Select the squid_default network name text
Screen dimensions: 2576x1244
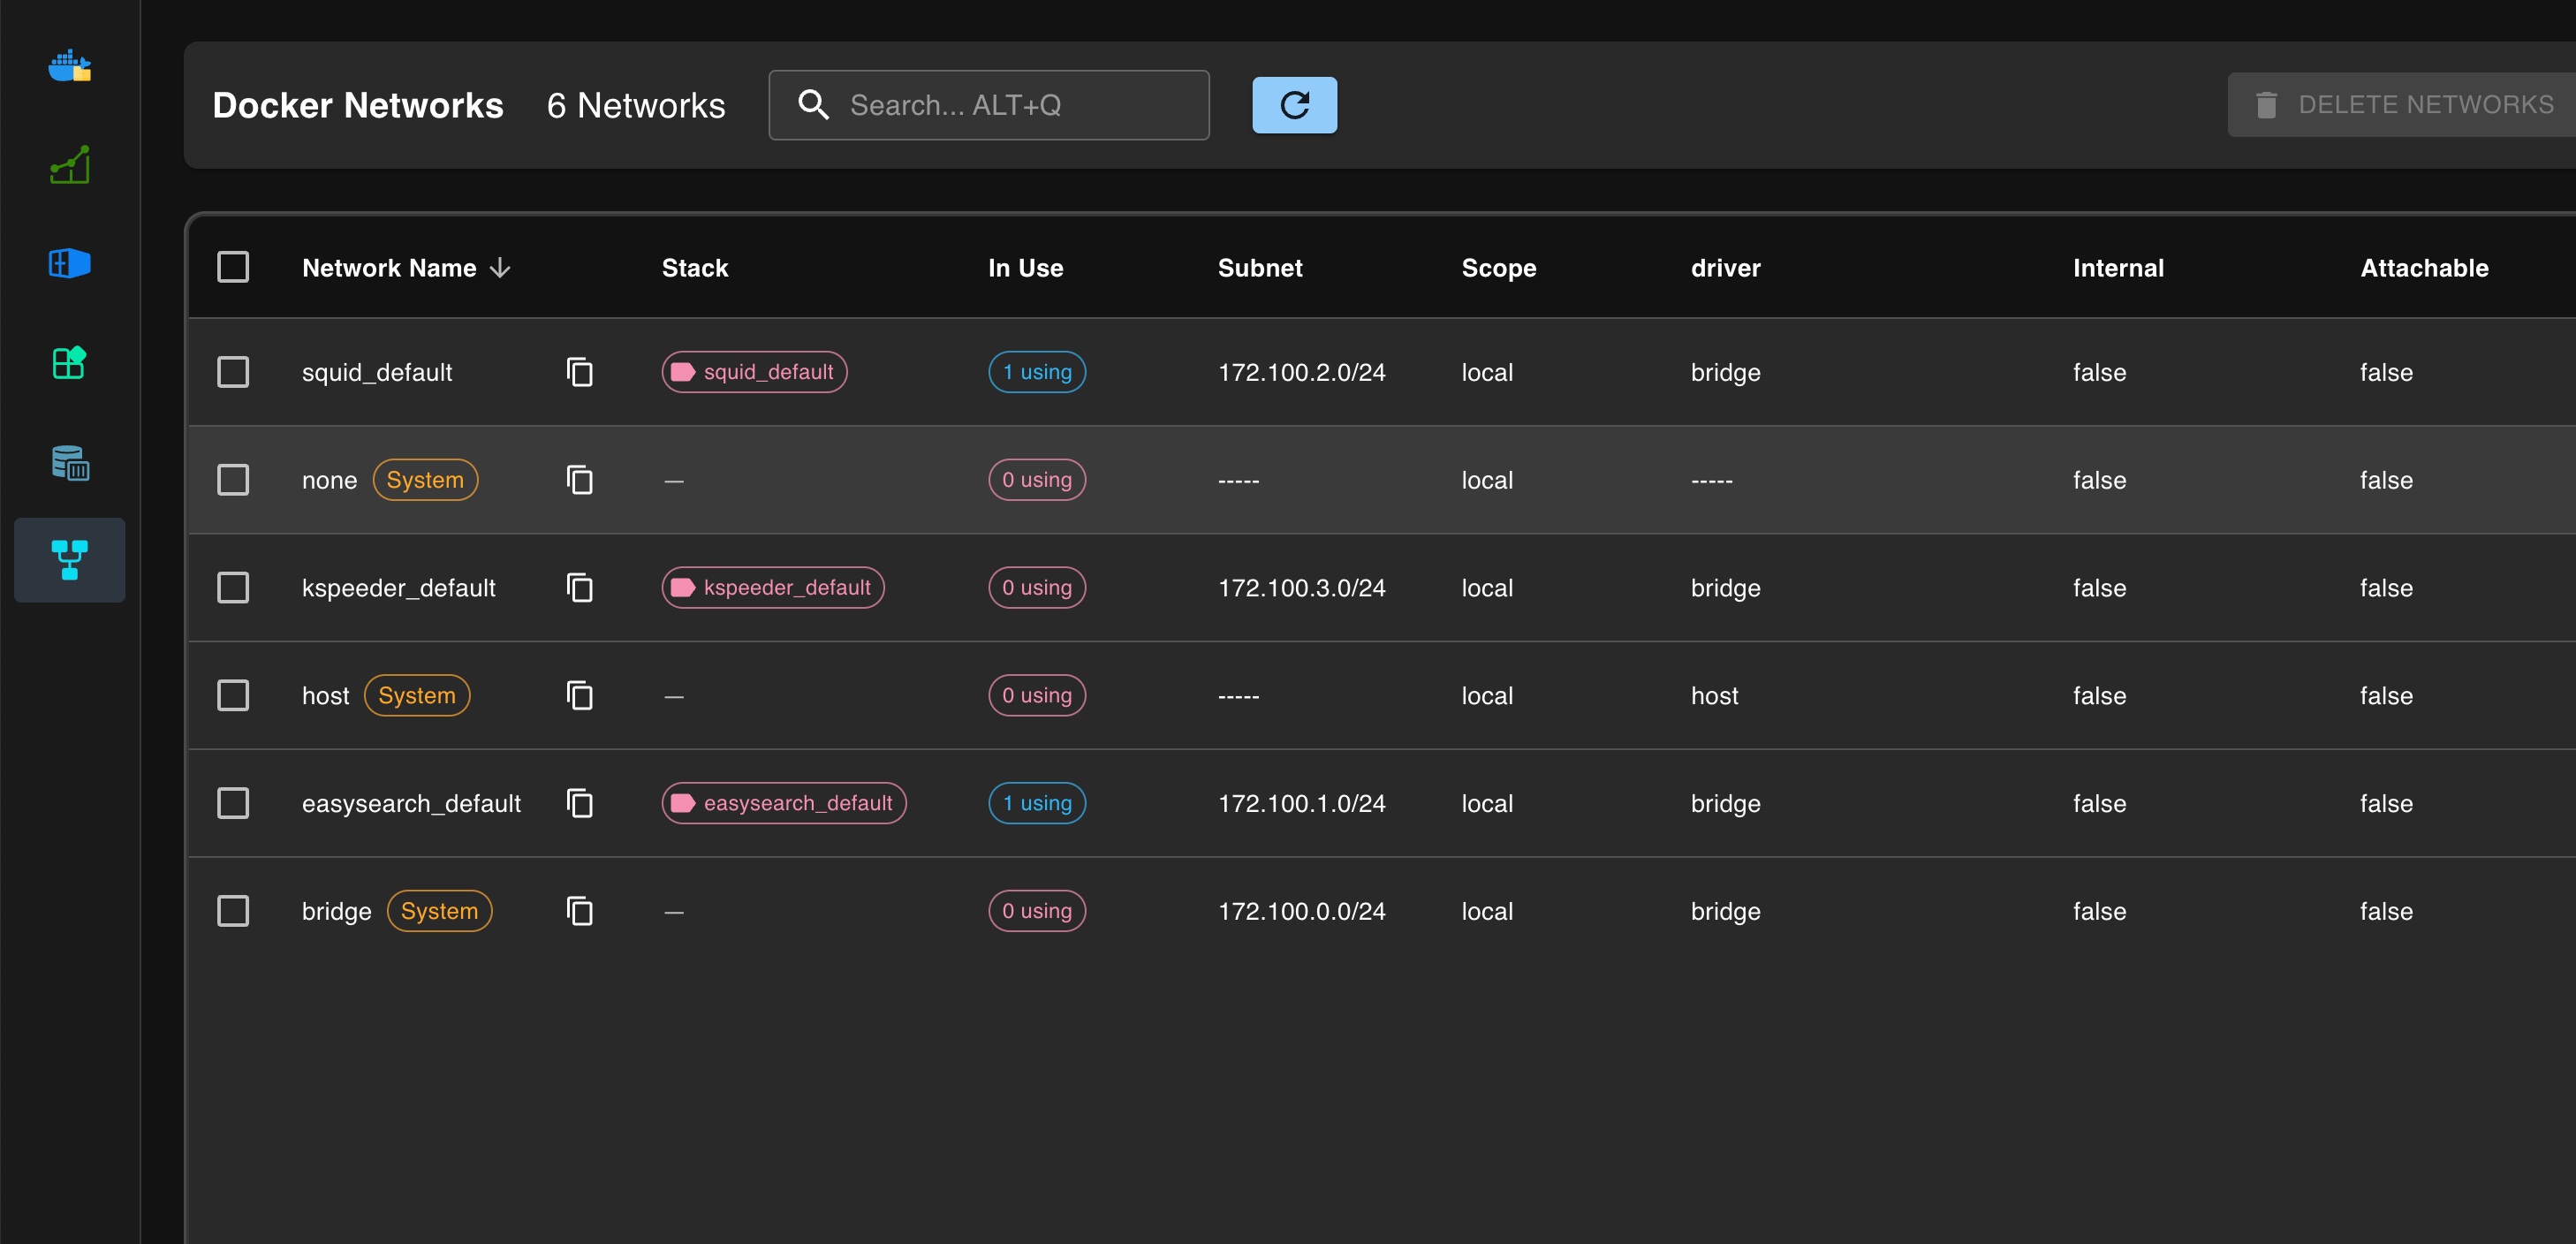point(377,373)
